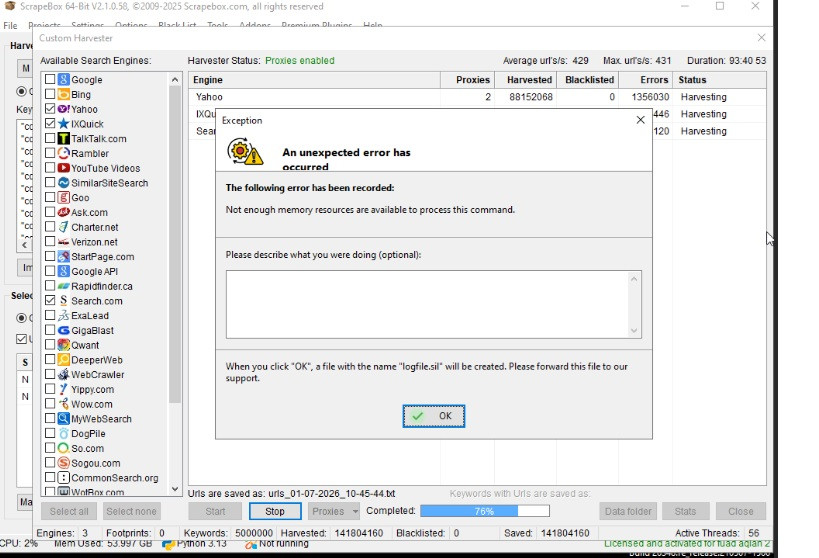The height and width of the screenshot is (558, 819).
Task: Click the YouTube Videos icon
Action: click(64, 168)
